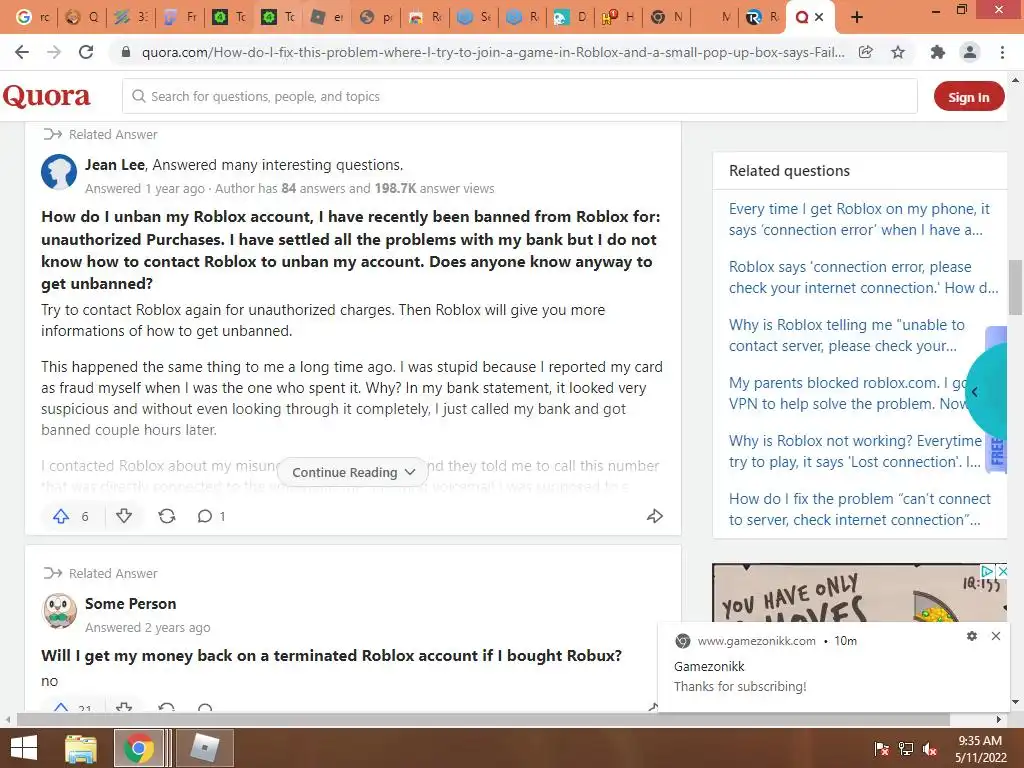Open the Chrome profile avatar
The image size is (1024, 768).
[970, 52]
